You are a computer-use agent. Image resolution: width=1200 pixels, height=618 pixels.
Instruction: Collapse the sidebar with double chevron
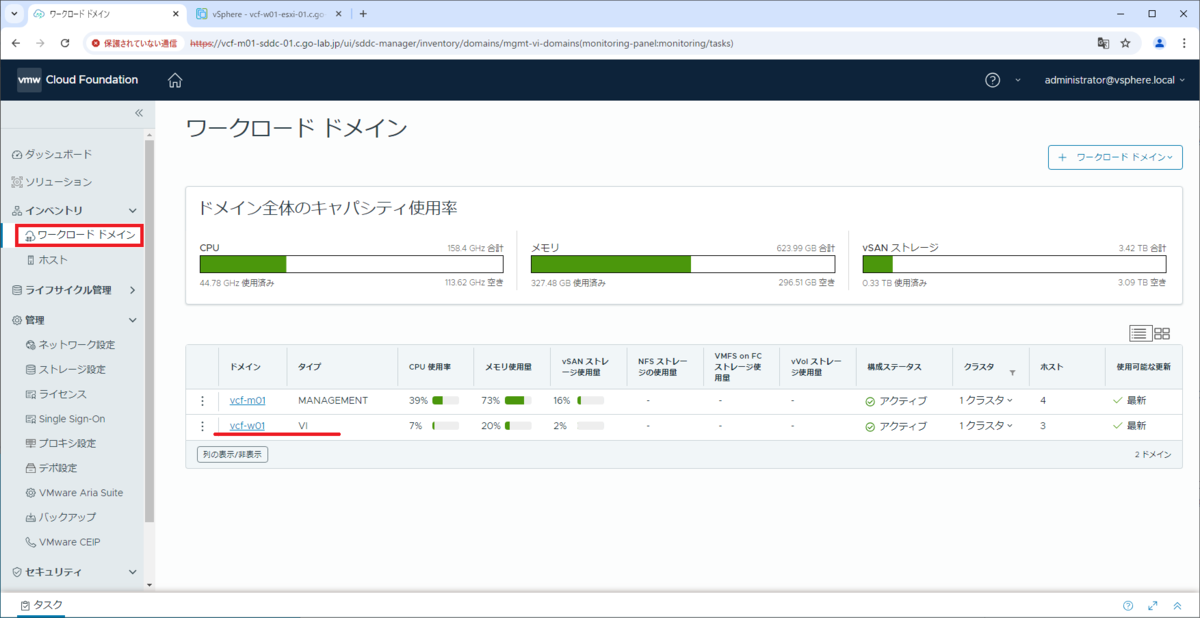tap(139, 113)
